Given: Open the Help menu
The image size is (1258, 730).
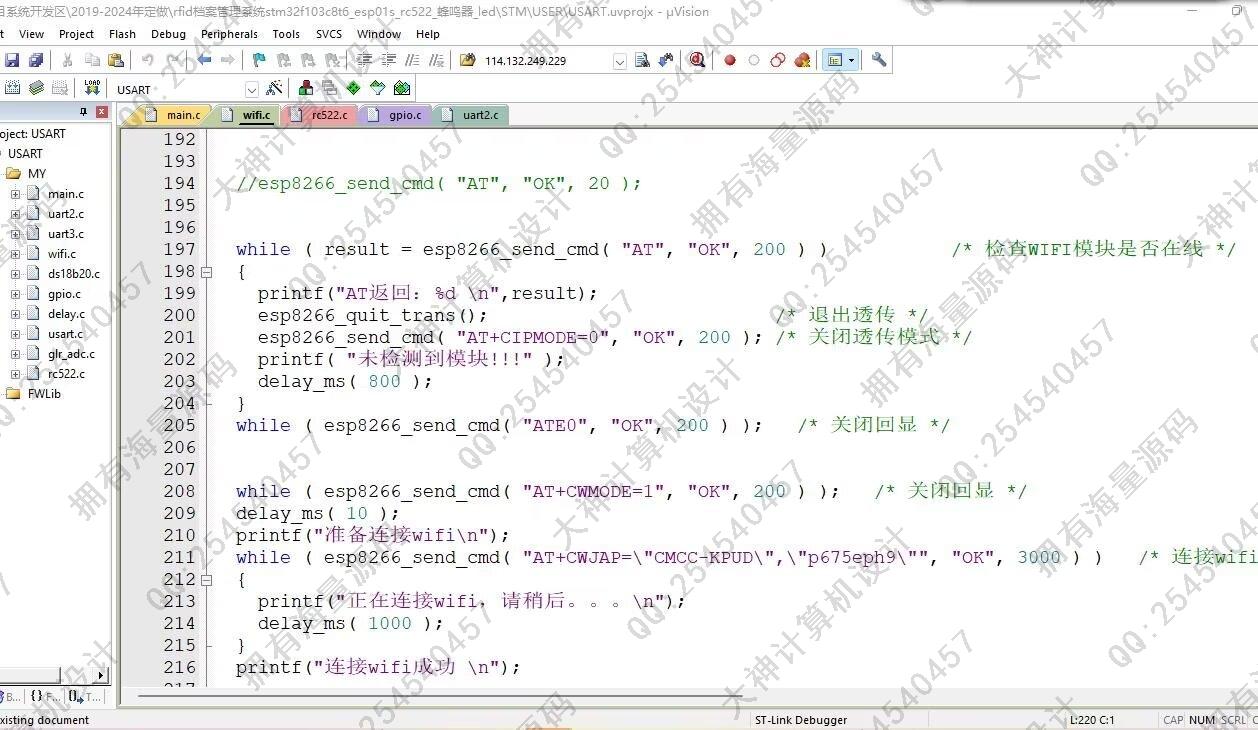Looking at the screenshot, I should click(x=428, y=34).
